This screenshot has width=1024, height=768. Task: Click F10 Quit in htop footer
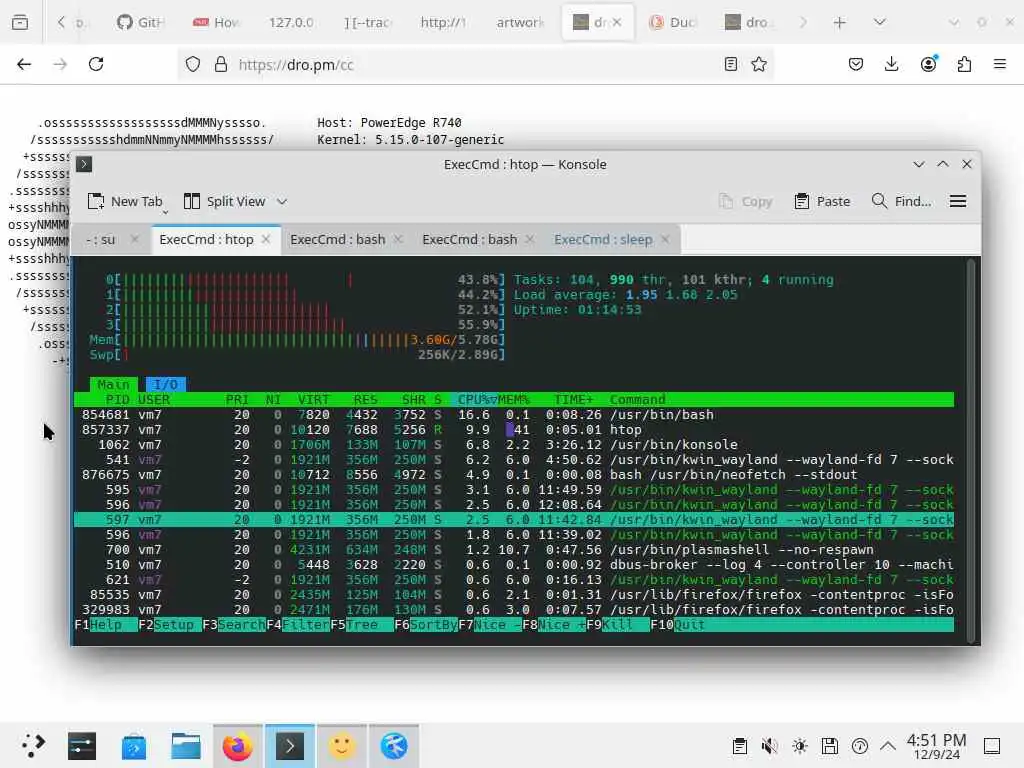click(677, 625)
